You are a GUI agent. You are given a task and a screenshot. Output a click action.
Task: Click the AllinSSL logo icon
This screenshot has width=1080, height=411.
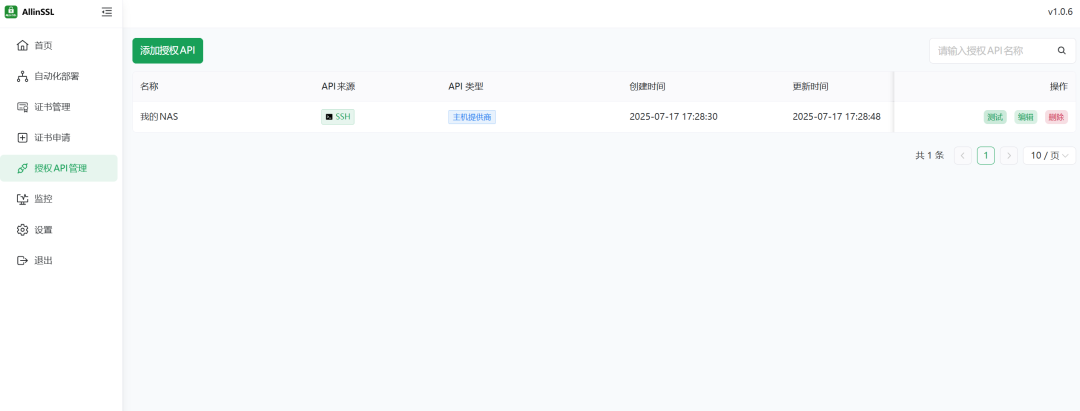pyautogui.click(x=10, y=12)
